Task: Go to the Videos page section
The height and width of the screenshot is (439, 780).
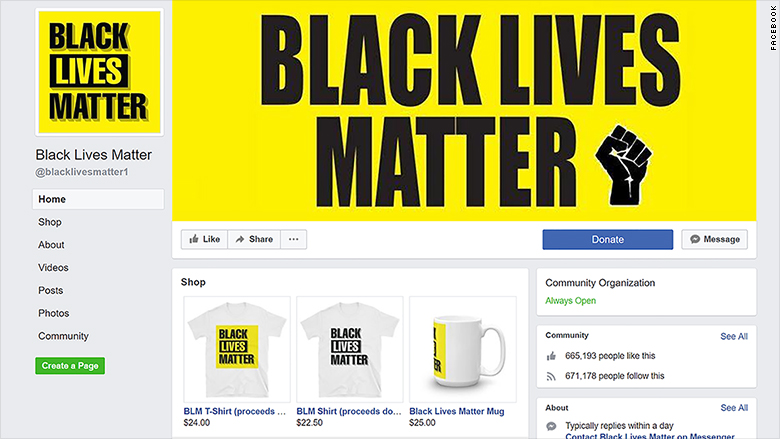Action: [53, 267]
